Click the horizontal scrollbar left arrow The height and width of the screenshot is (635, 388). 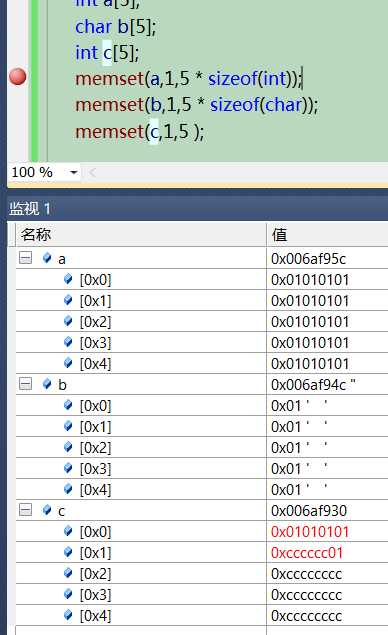click(92, 173)
